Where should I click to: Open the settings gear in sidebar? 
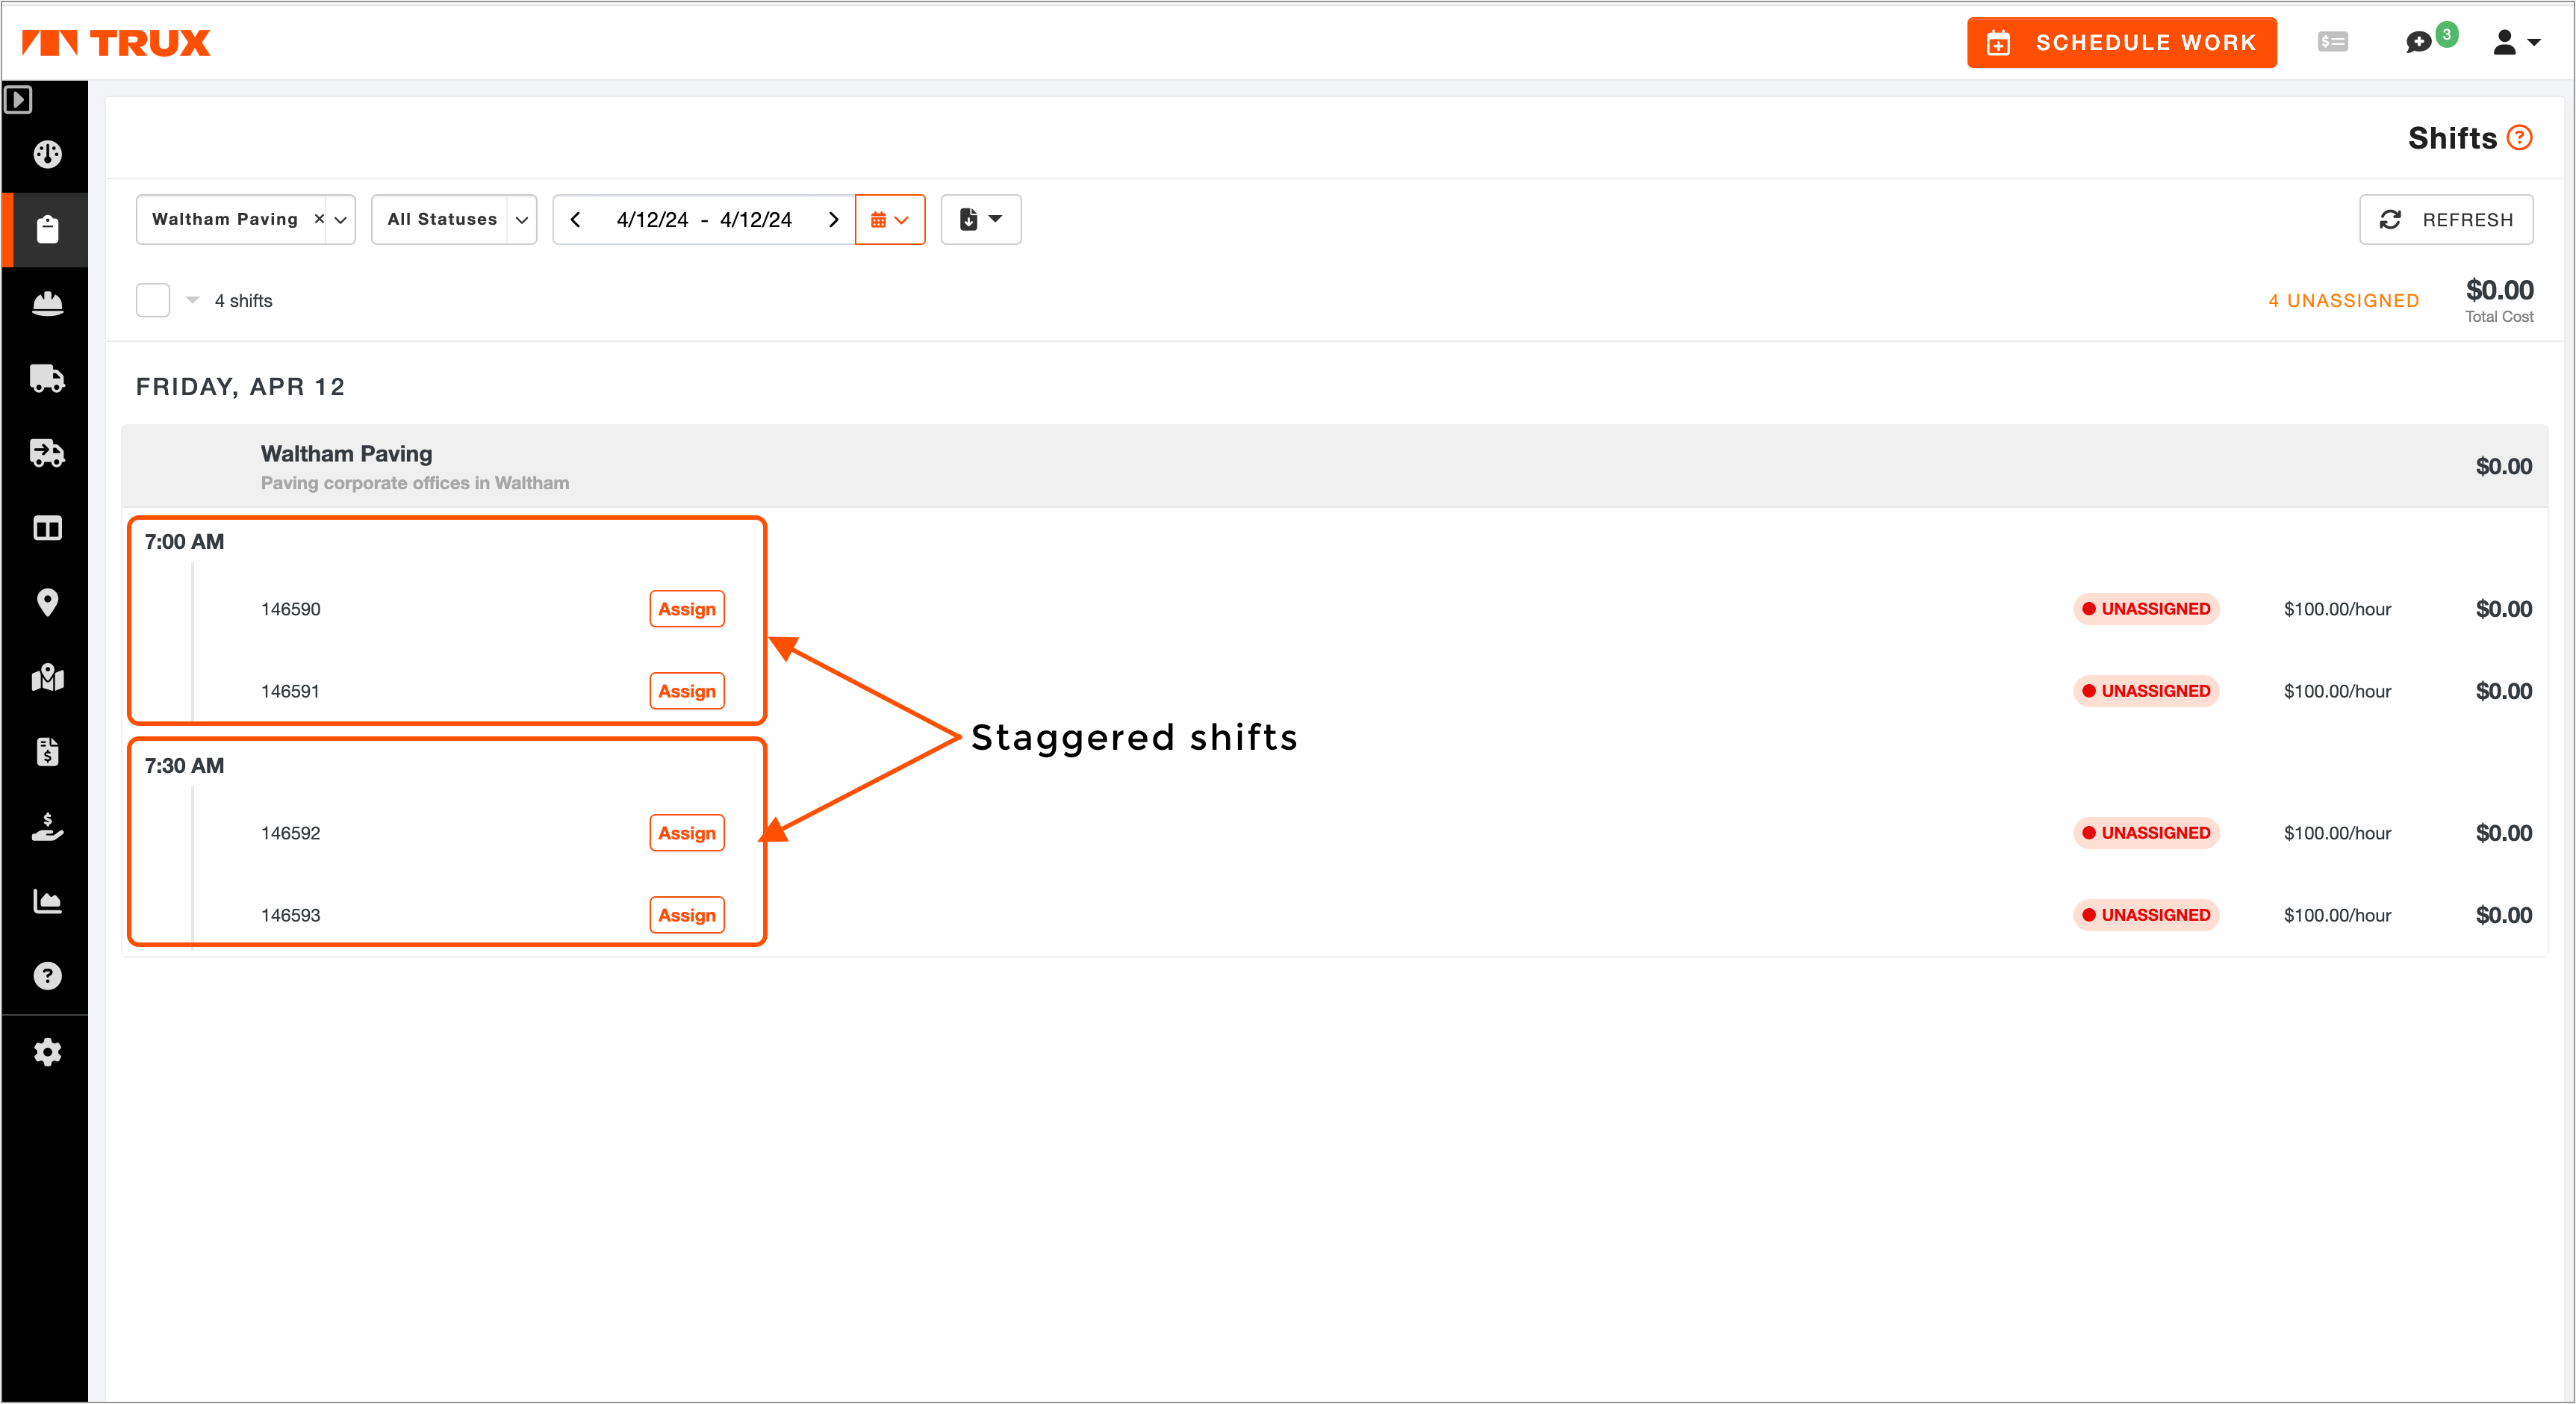tap(47, 1052)
